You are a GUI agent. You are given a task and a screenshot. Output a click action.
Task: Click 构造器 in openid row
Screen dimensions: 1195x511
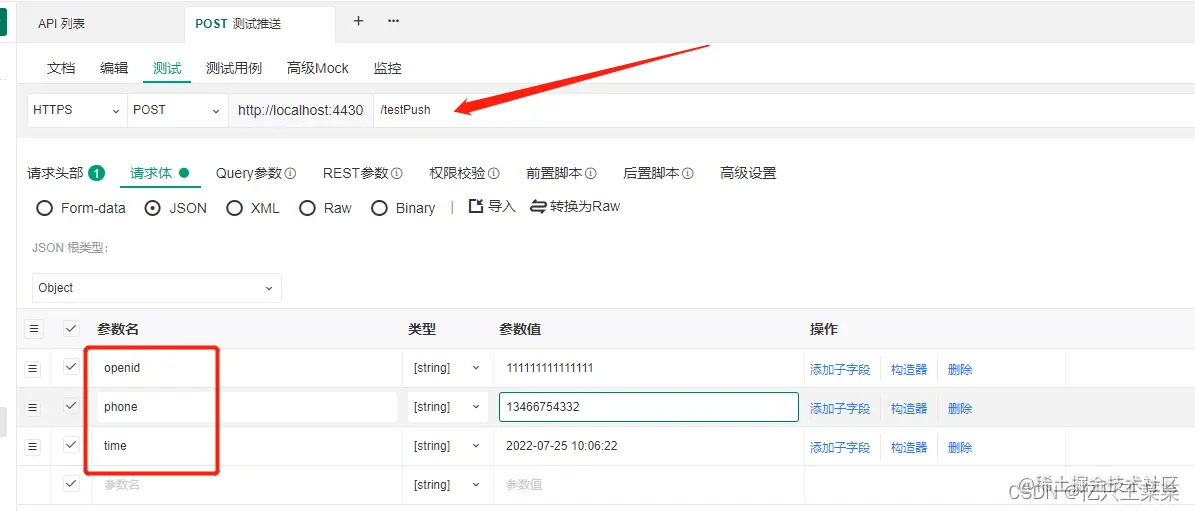tap(909, 369)
